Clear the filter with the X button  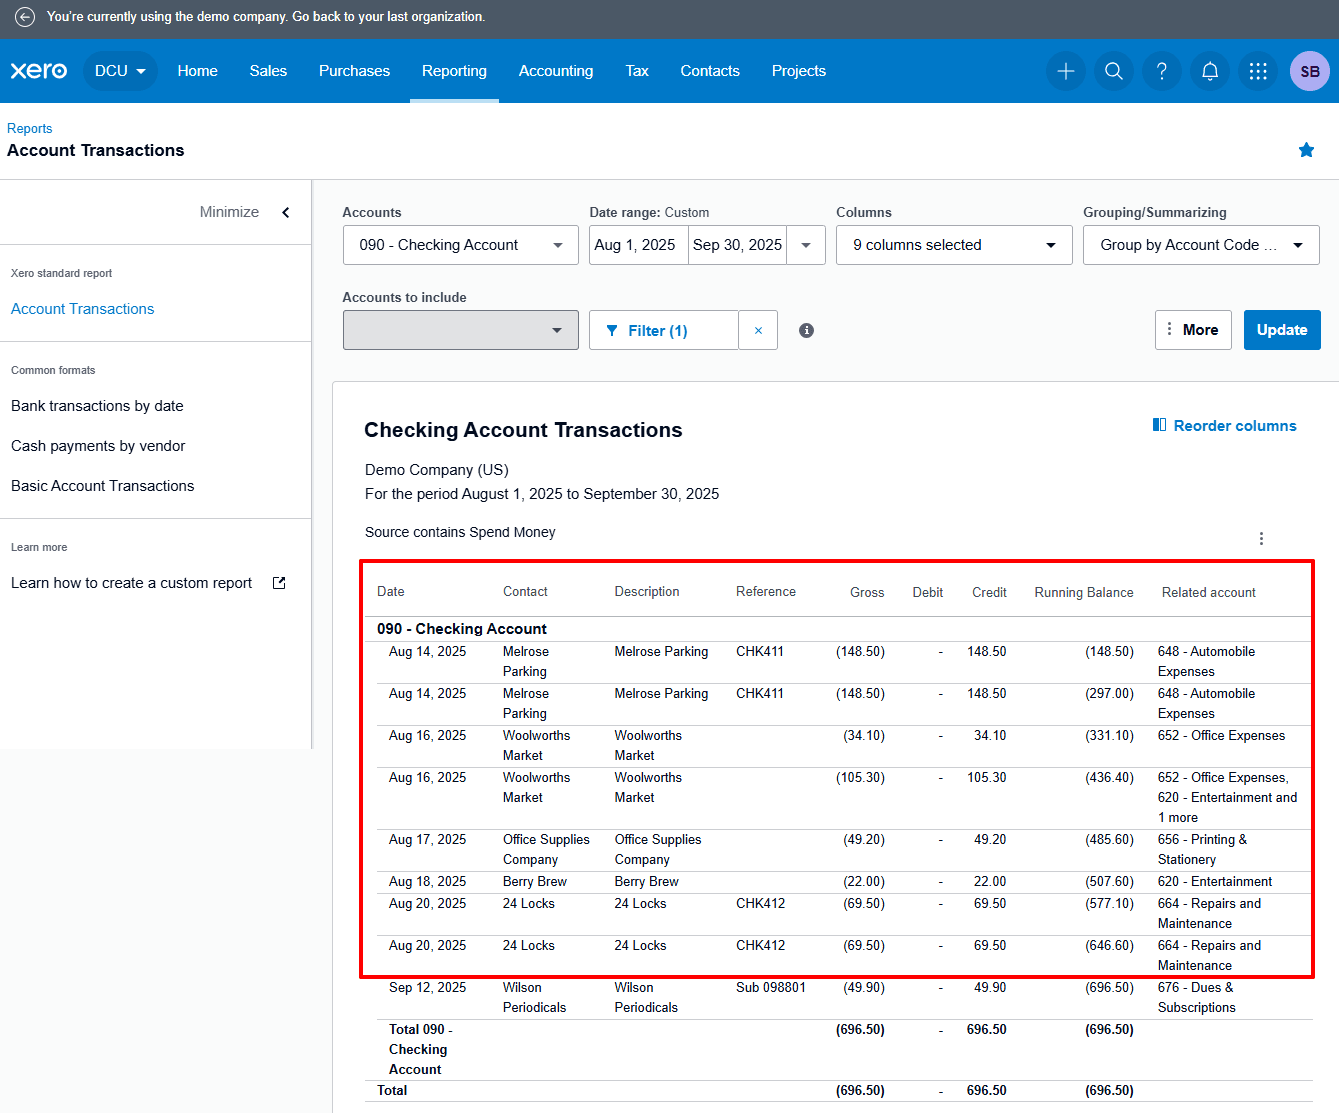[758, 331]
